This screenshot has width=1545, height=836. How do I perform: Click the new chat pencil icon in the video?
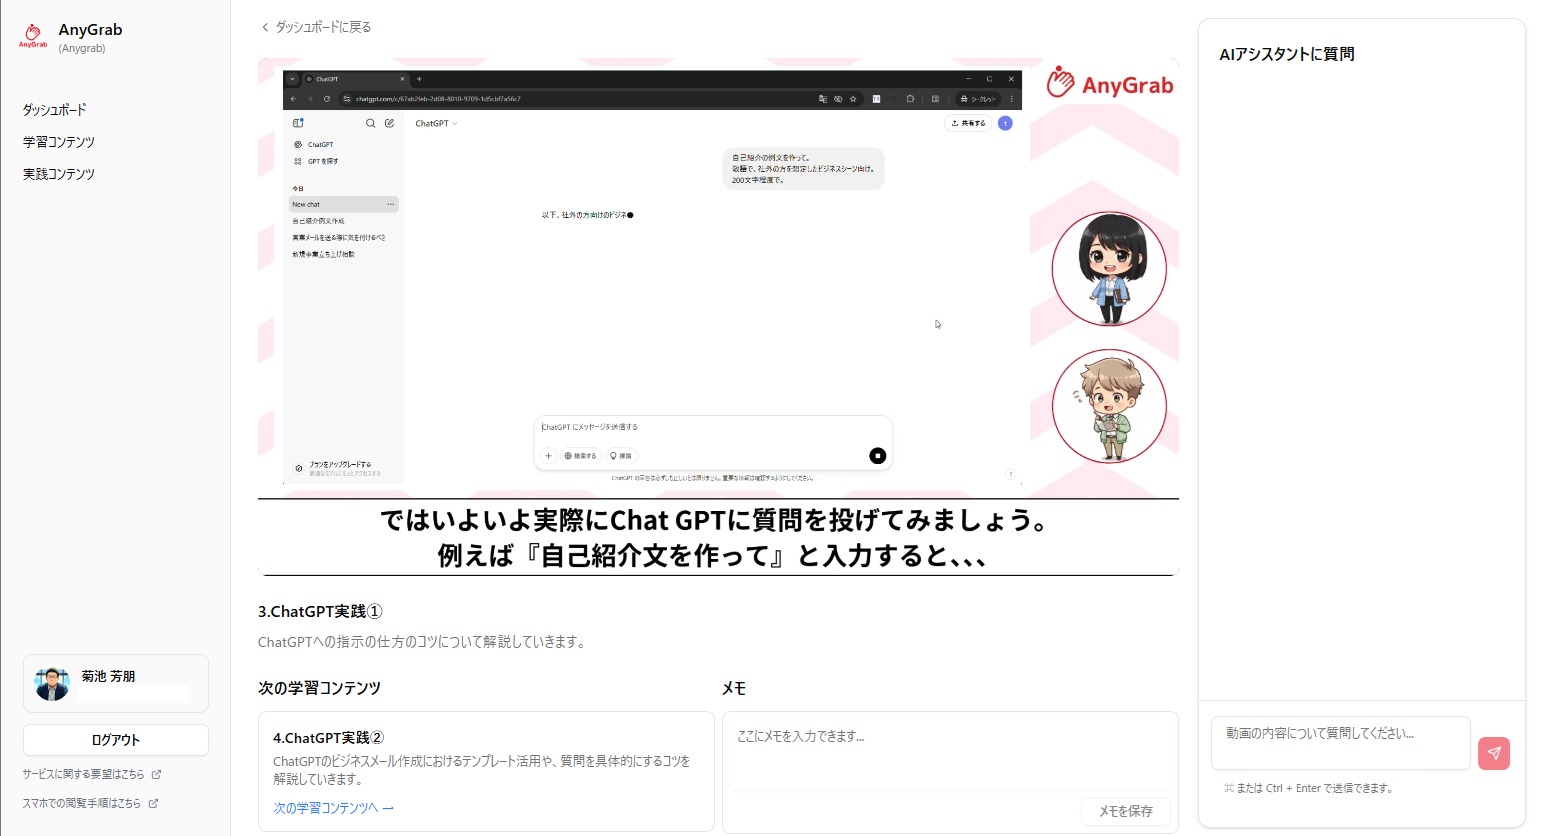click(x=390, y=123)
